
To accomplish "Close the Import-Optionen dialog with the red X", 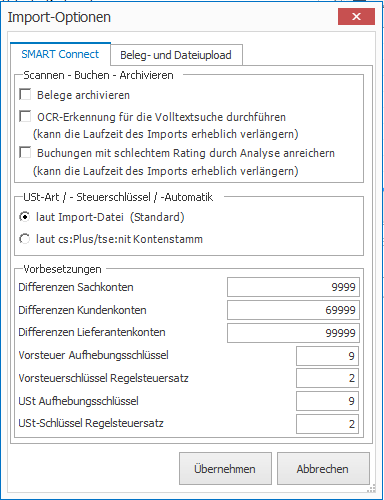I will point(356,16).
